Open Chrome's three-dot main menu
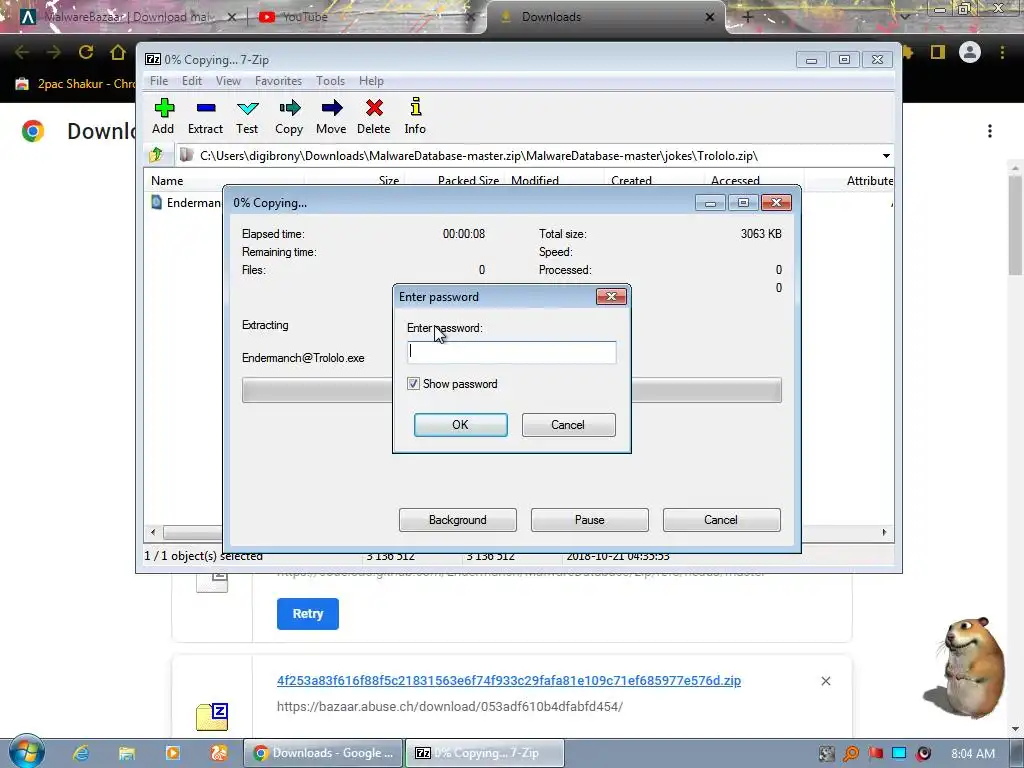The height and width of the screenshot is (768, 1024). coord(1002,52)
